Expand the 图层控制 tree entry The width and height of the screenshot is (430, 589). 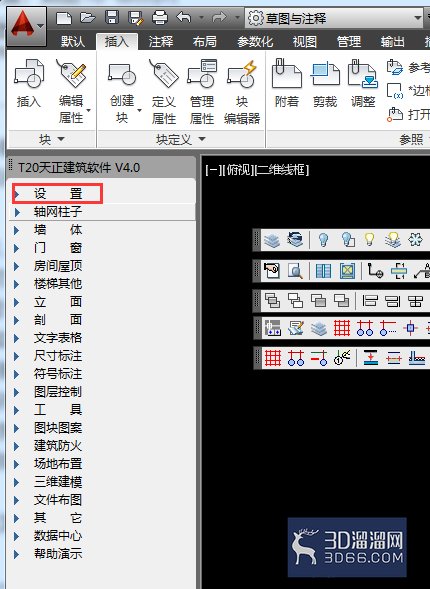17,393
